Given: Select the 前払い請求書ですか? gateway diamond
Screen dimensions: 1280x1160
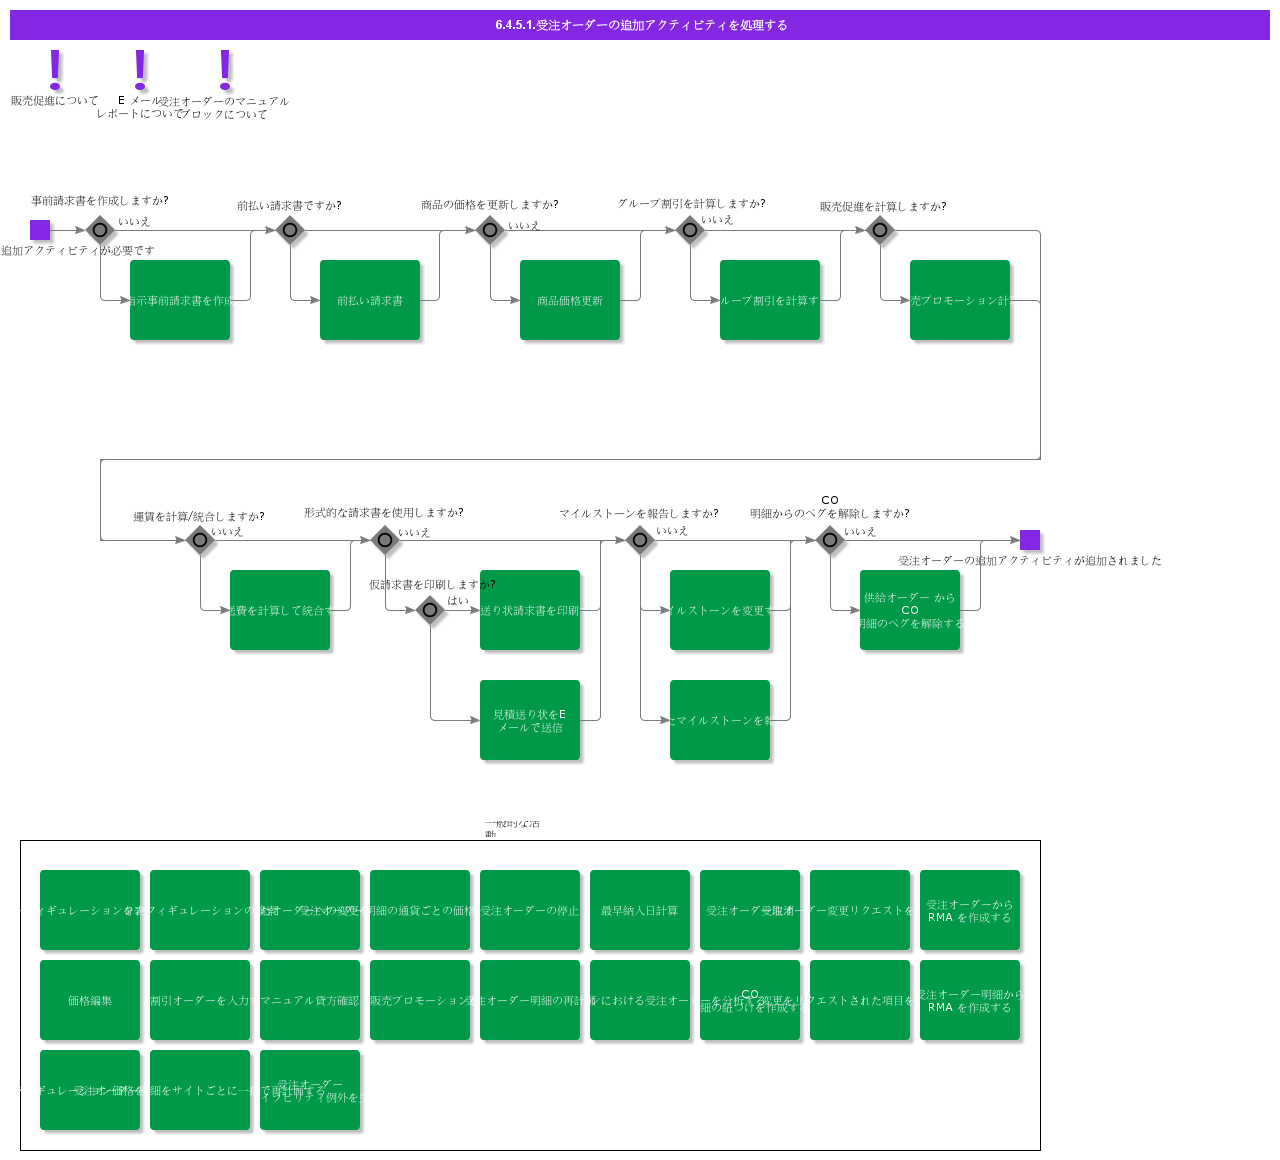Looking at the screenshot, I should pos(290,230).
